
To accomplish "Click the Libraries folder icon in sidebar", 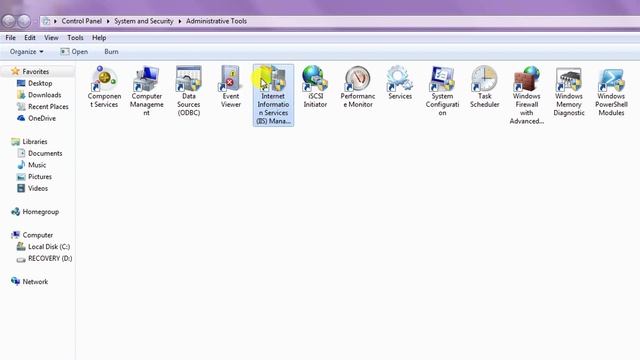I will 16,142.
